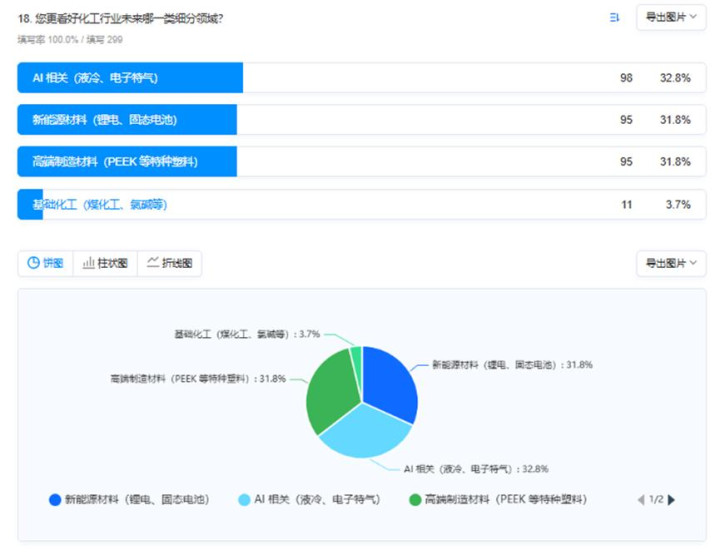The image size is (720, 560).
Task: Click the legend text 'AI 相关 (液冷、电子特气)'
Action: (317, 499)
